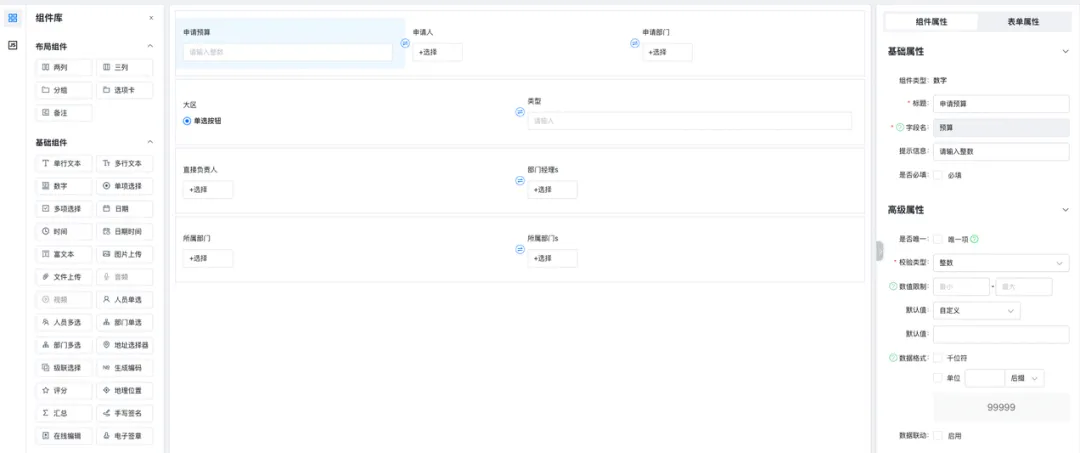Close the 组件库 panel
The width and height of the screenshot is (1080, 453).
point(151,18)
